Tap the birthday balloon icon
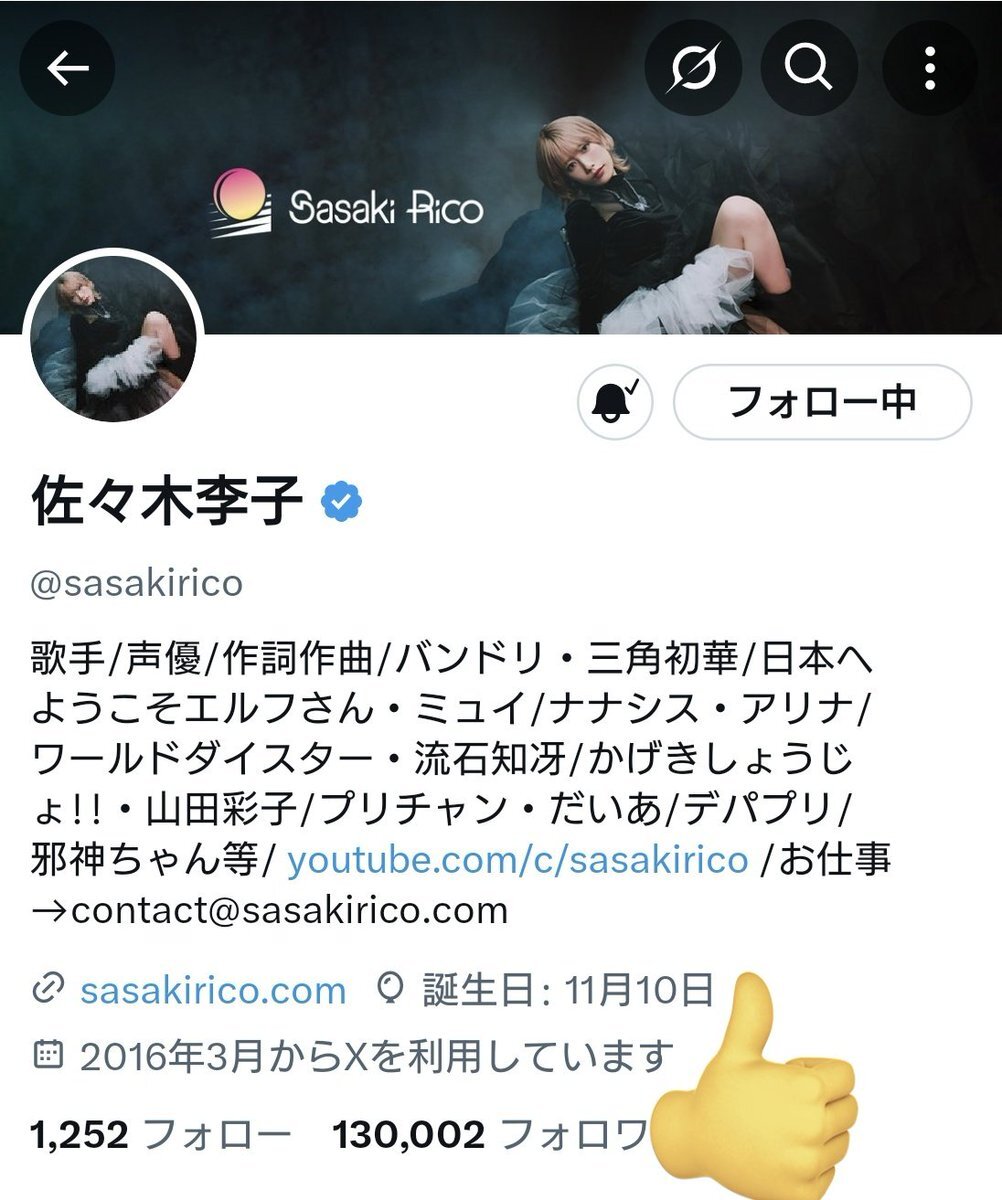Screen dimensions: 1002x1200 tap(388, 990)
